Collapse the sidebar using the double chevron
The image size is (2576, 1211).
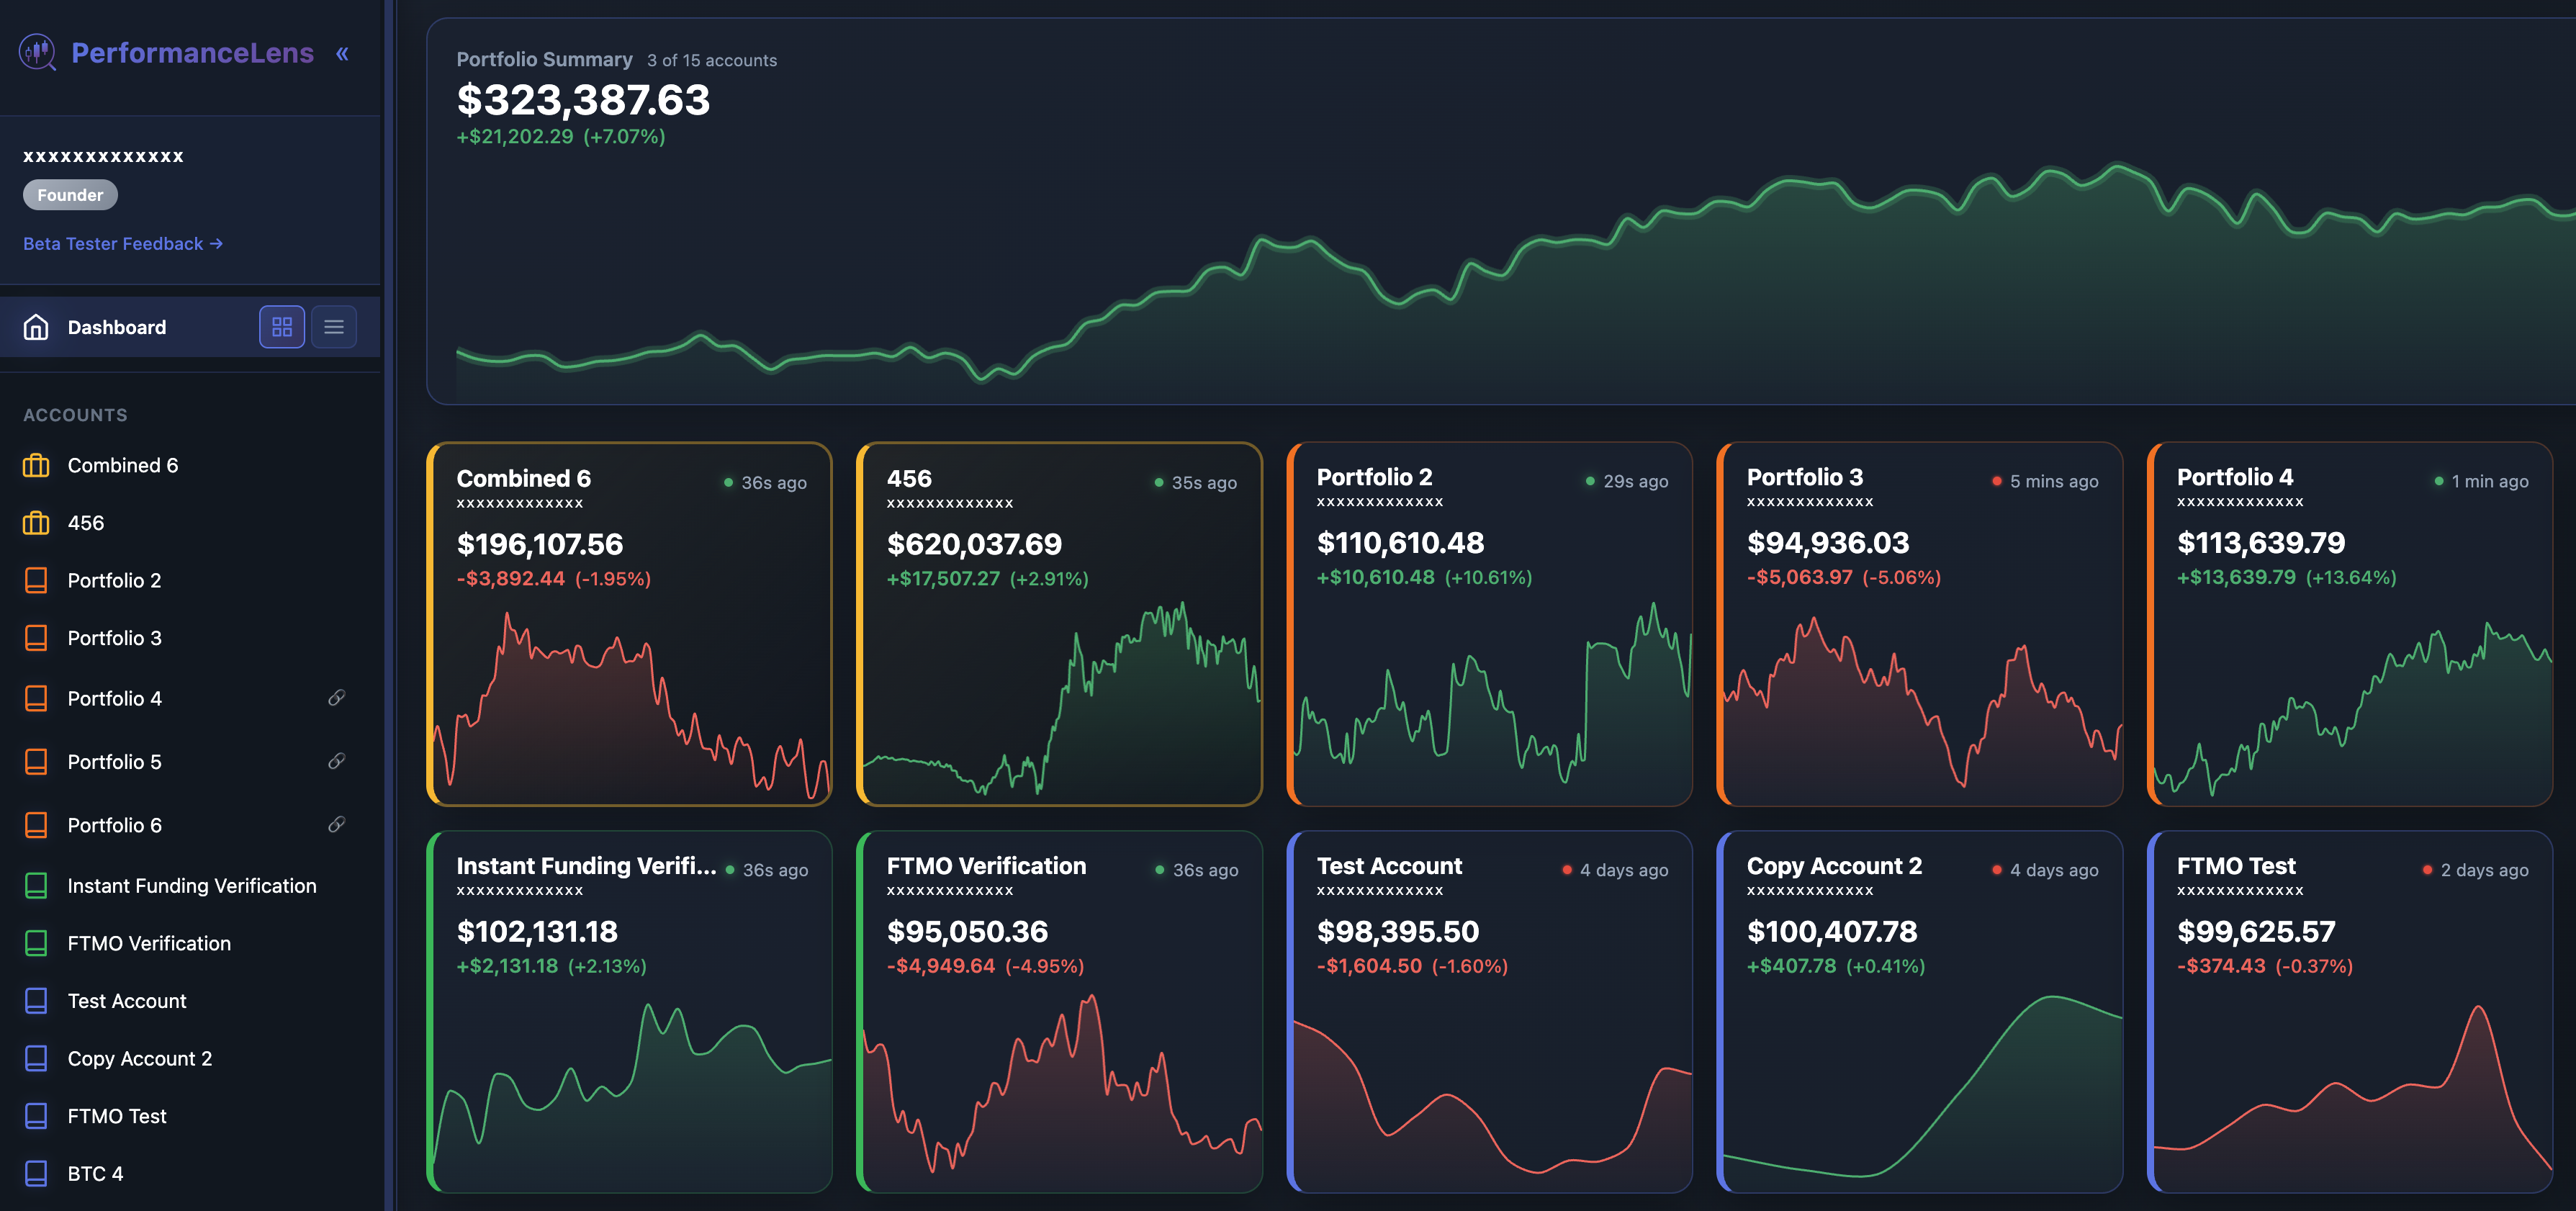[342, 53]
